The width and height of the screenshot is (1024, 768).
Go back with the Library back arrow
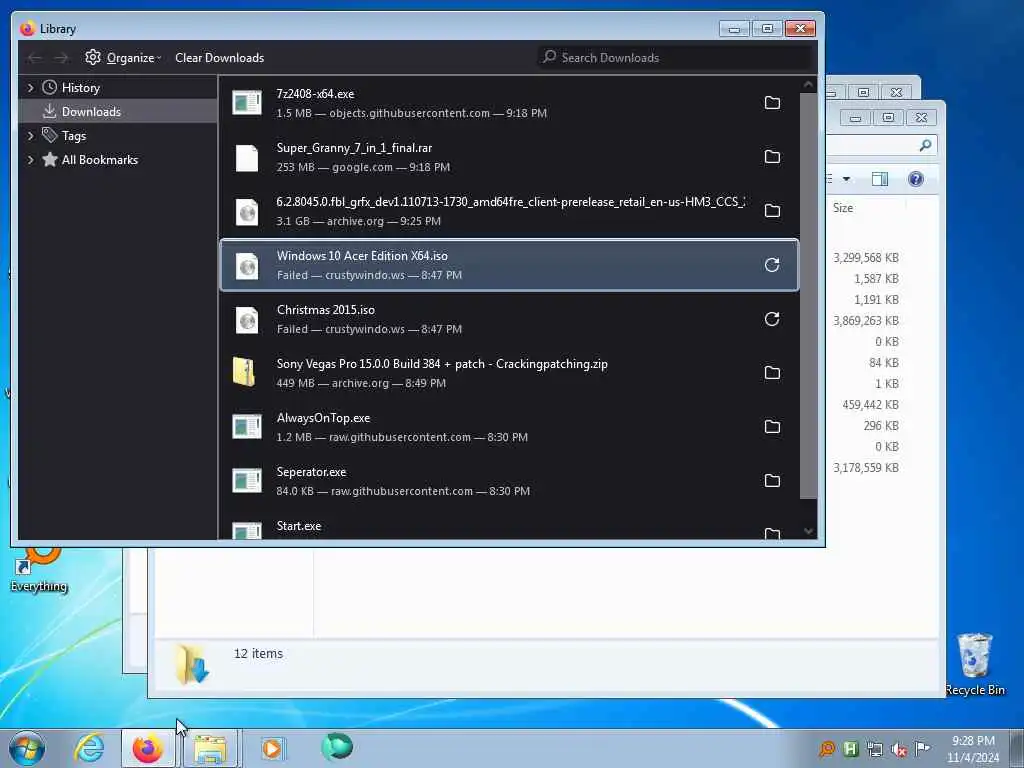(x=35, y=58)
